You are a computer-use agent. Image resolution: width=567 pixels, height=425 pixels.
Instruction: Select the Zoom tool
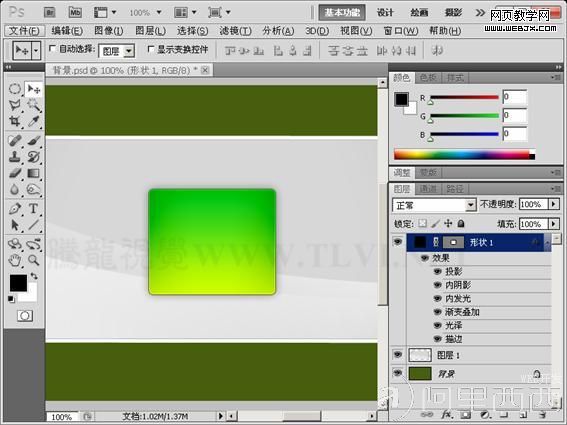pos(33,260)
